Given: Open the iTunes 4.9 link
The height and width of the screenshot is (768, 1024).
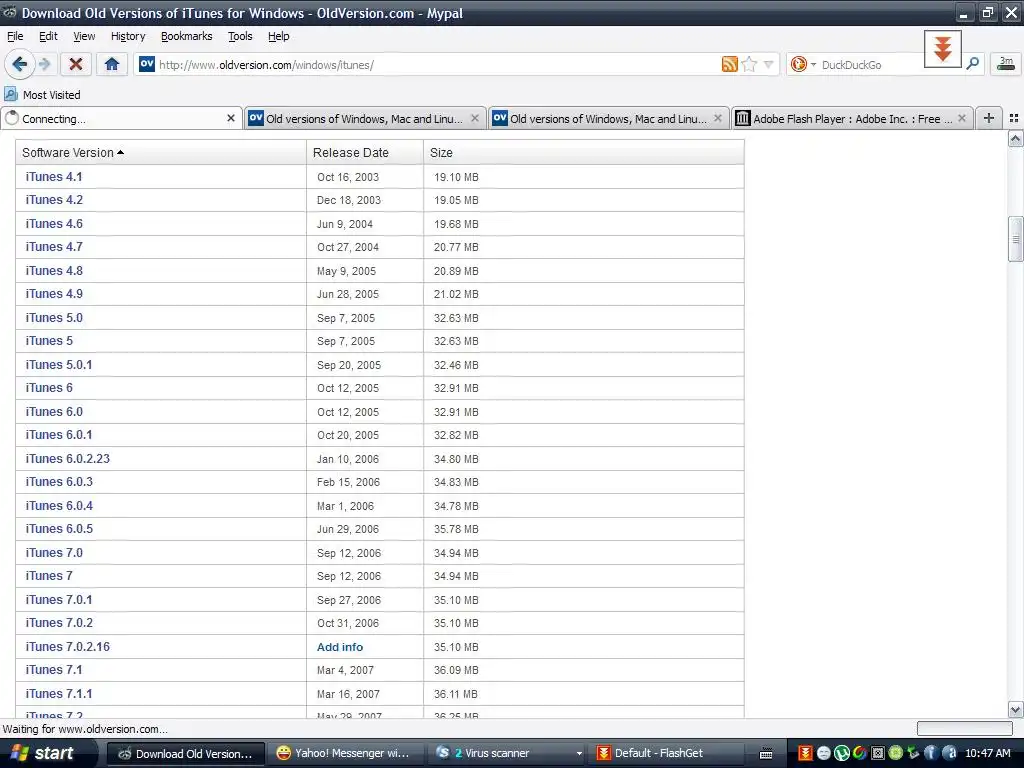Looking at the screenshot, I should click(x=54, y=294).
